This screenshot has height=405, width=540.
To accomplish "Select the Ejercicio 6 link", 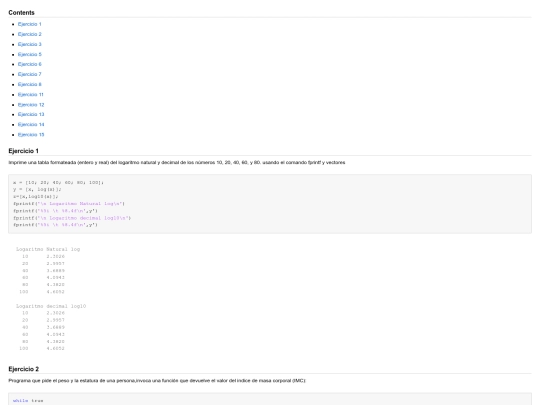I will coord(30,64).
